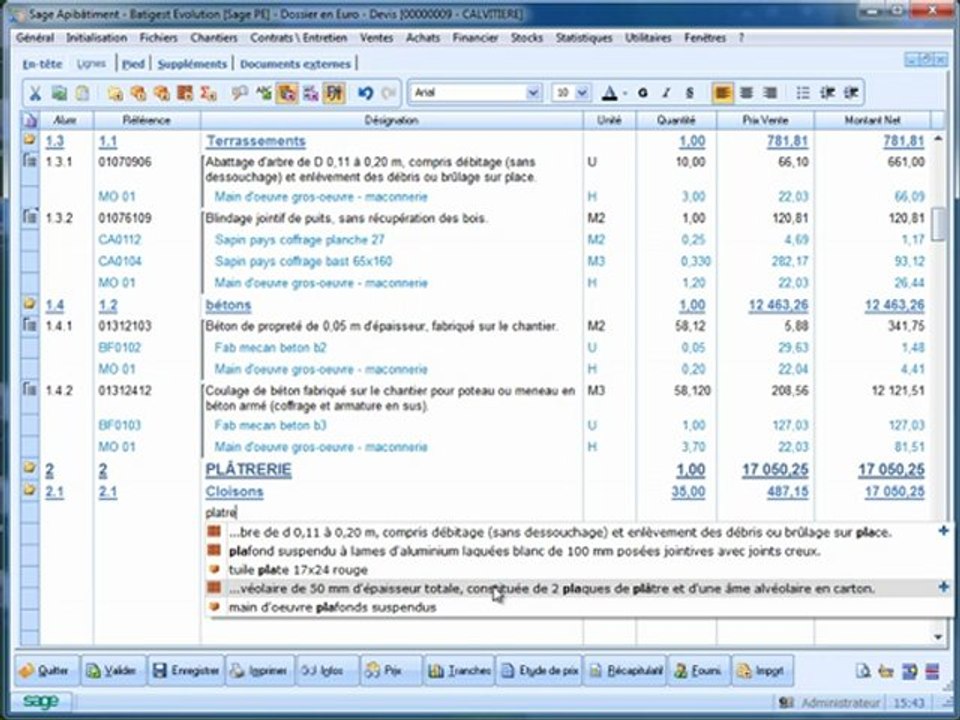The image size is (960, 720).
Task: Click the Paste clipboard icon
Action: [82, 93]
